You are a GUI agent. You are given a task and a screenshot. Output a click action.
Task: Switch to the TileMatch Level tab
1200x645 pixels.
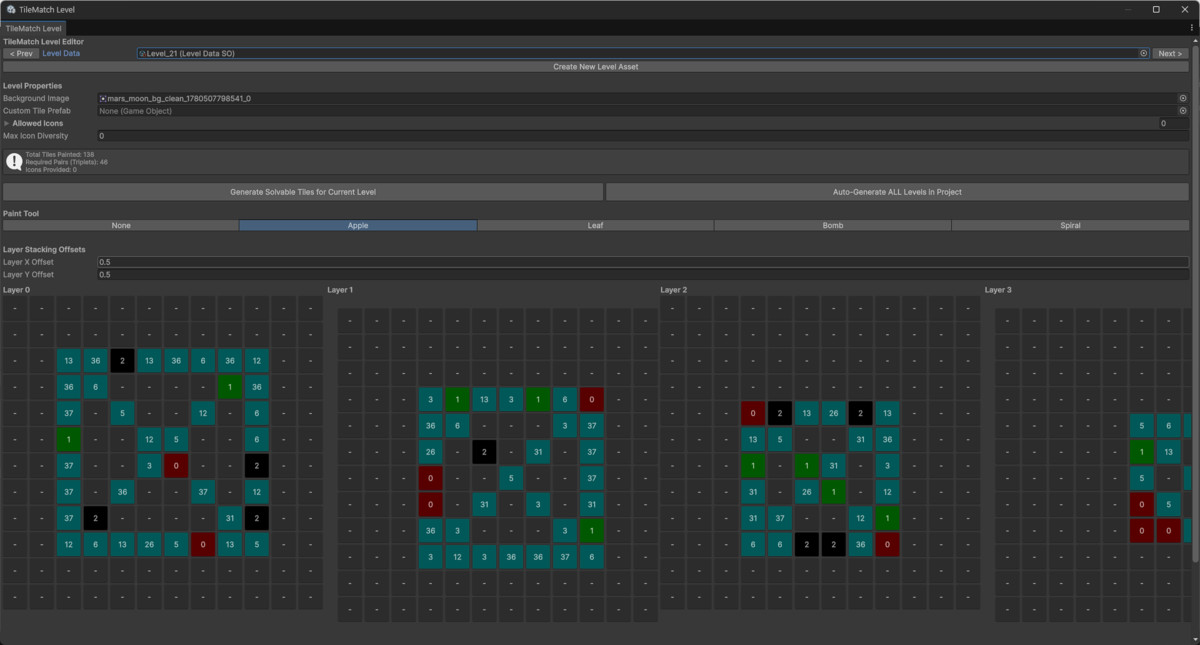click(x=34, y=28)
